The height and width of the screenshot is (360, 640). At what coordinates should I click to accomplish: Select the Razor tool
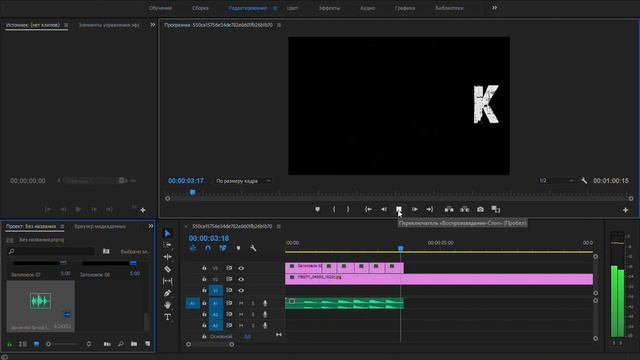pos(167,269)
